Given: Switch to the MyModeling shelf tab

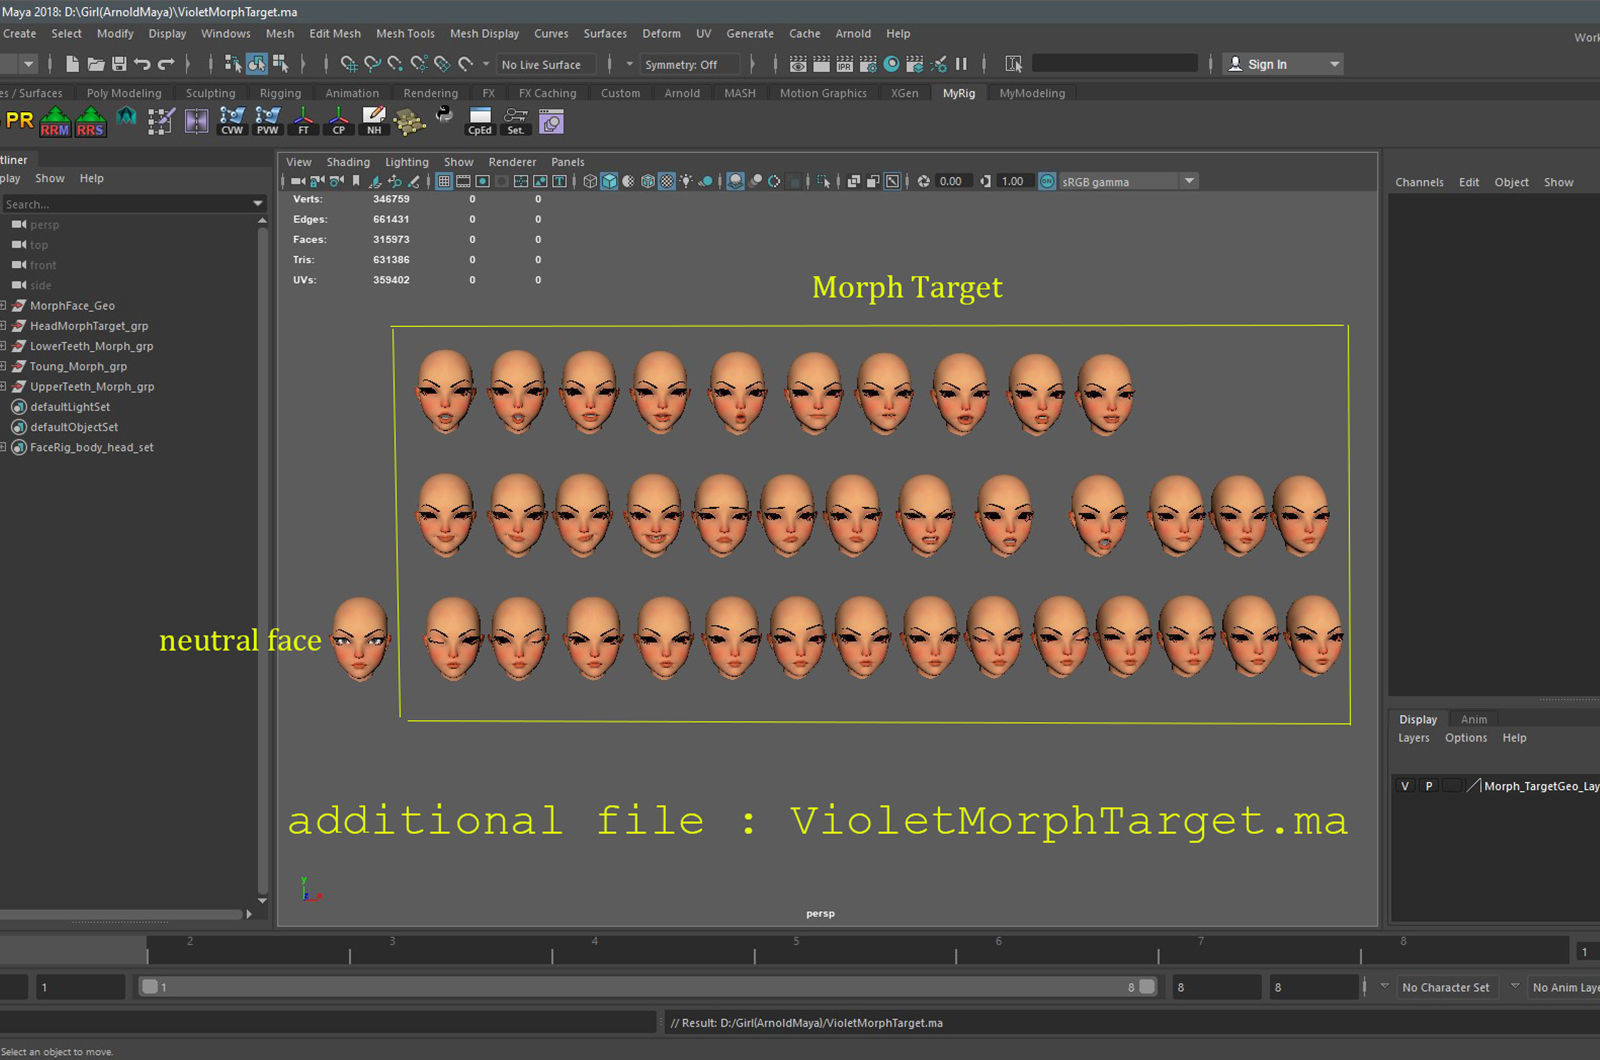Looking at the screenshot, I should click(1032, 93).
